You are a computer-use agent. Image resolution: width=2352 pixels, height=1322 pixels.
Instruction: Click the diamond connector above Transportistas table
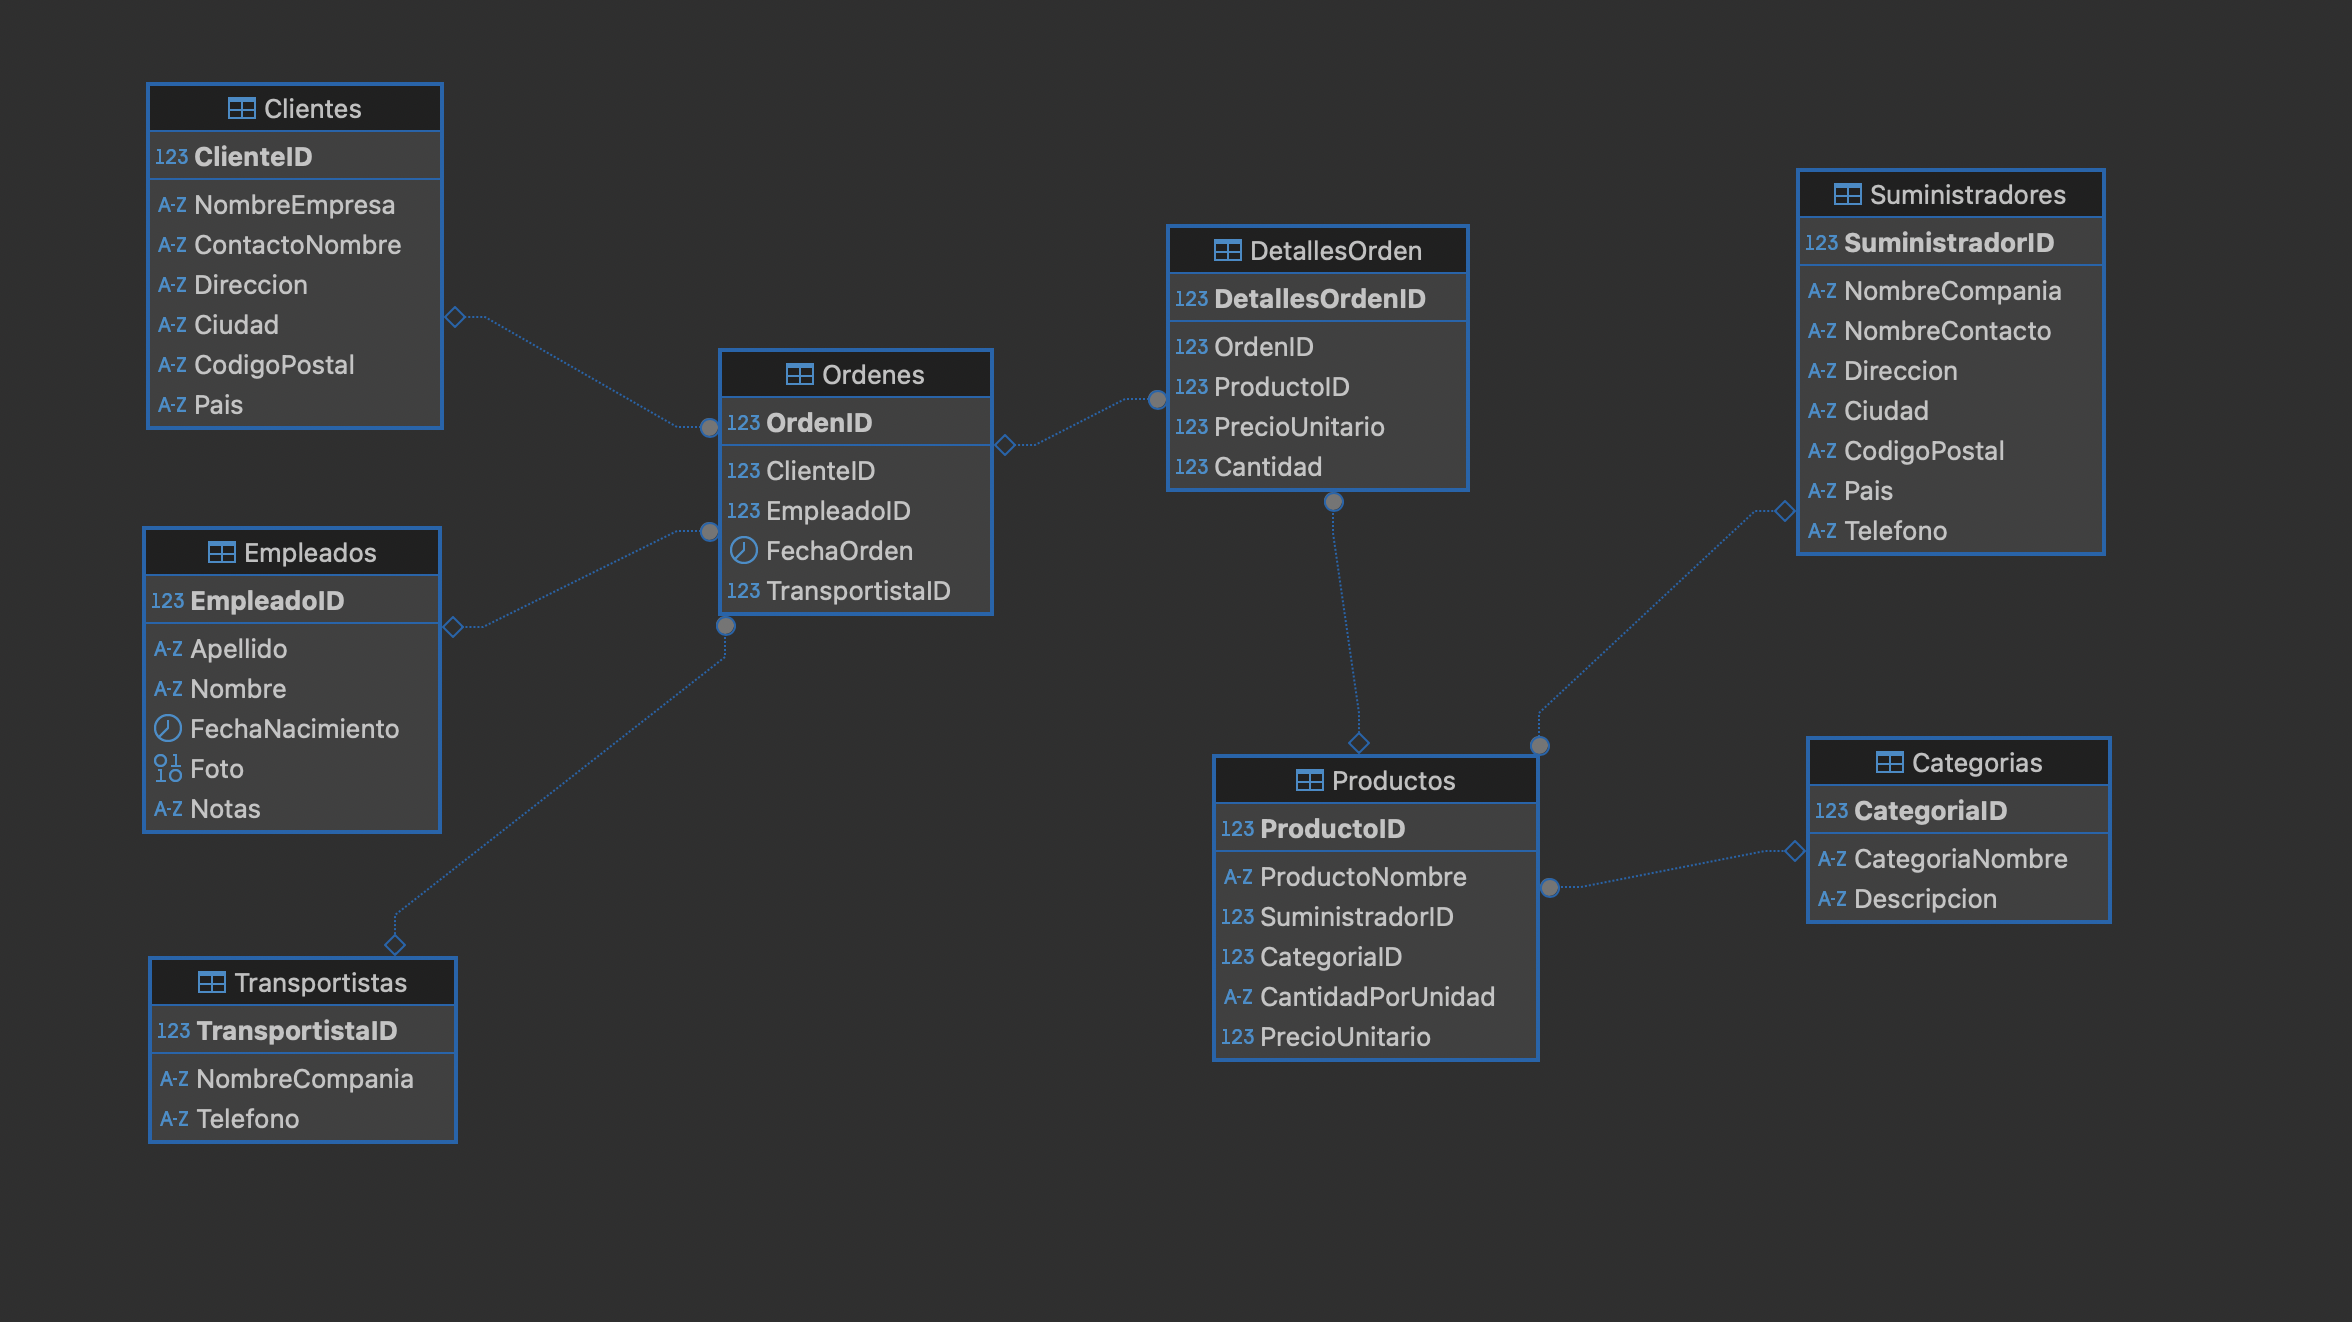coord(395,945)
